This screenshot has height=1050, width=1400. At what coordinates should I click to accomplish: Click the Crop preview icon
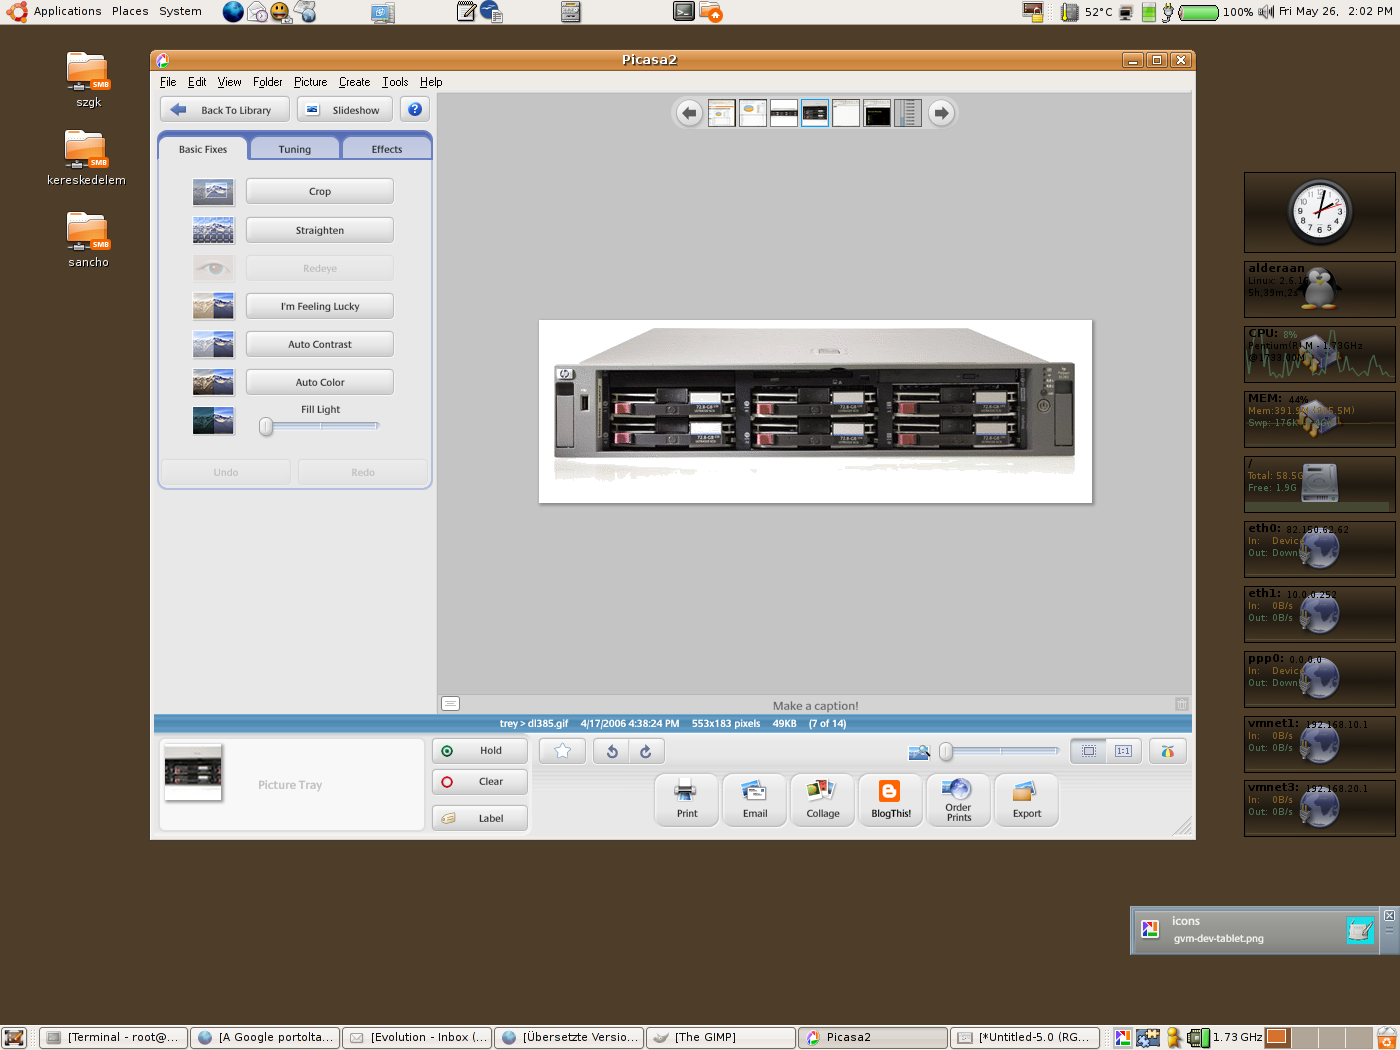point(213,192)
